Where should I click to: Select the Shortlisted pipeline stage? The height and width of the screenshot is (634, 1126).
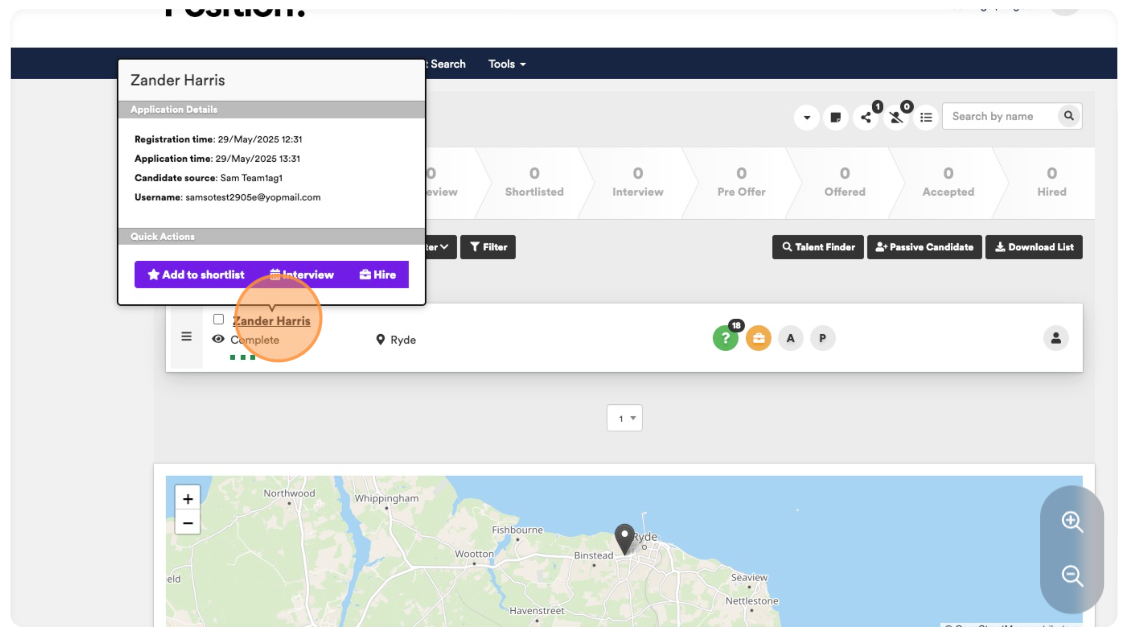point(534,182)
